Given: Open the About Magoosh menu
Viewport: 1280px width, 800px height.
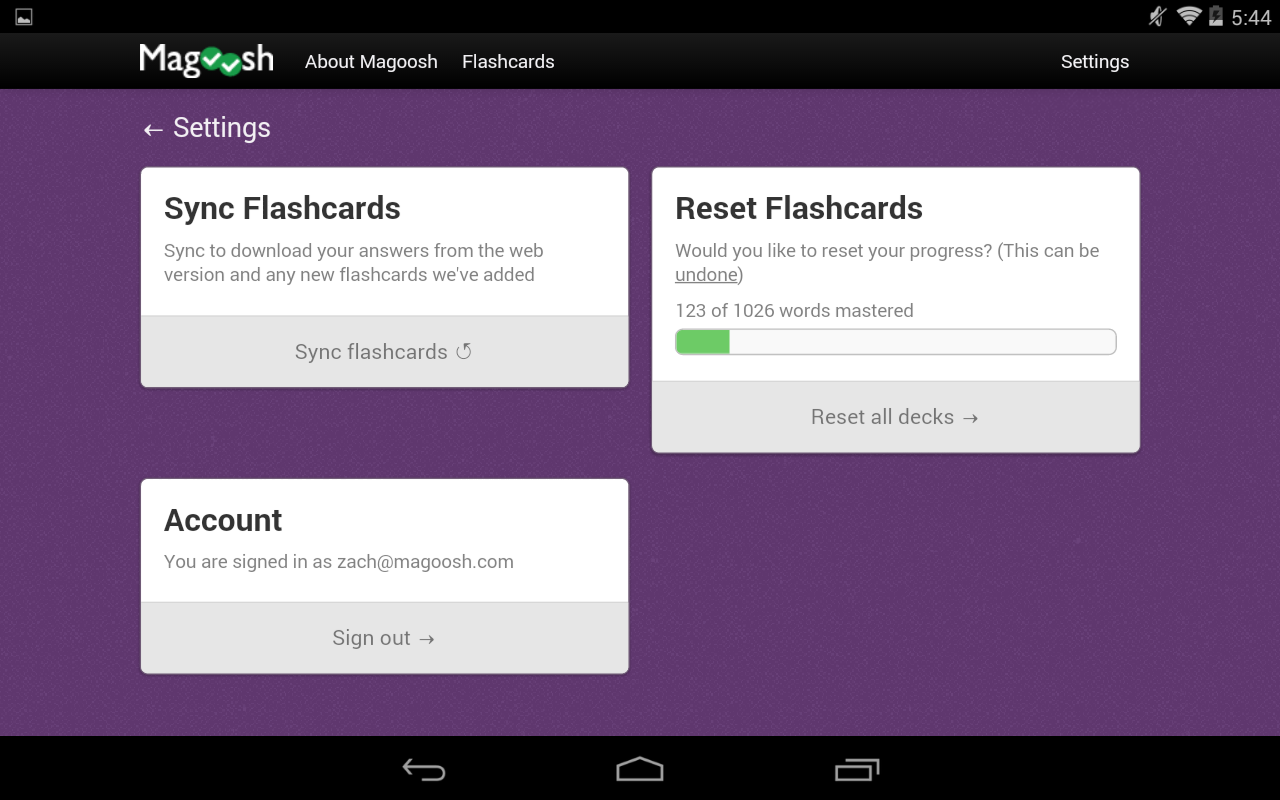Looking at the screenshot, I should coord(371,62).
